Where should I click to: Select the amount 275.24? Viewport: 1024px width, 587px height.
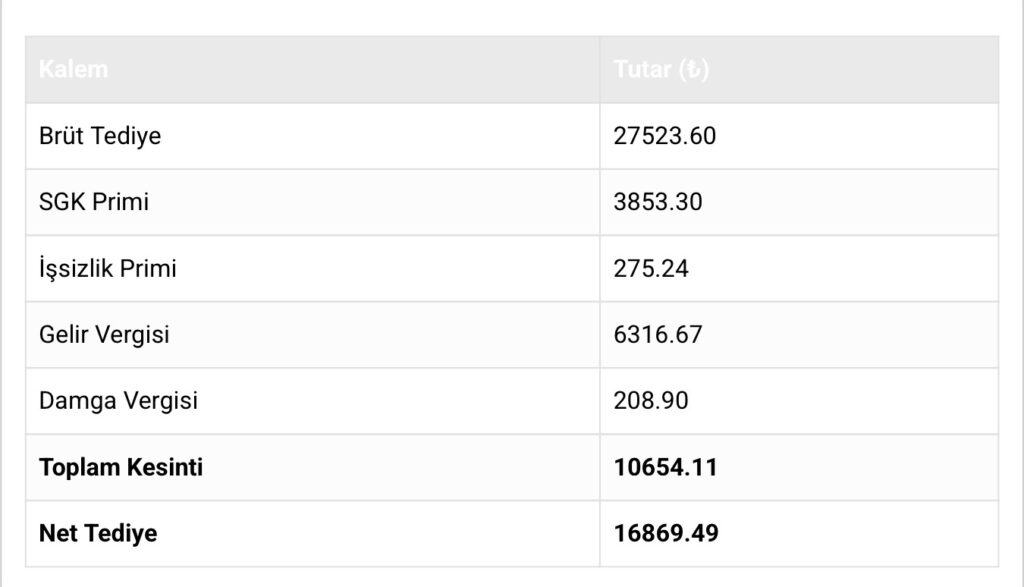(651, 268)
